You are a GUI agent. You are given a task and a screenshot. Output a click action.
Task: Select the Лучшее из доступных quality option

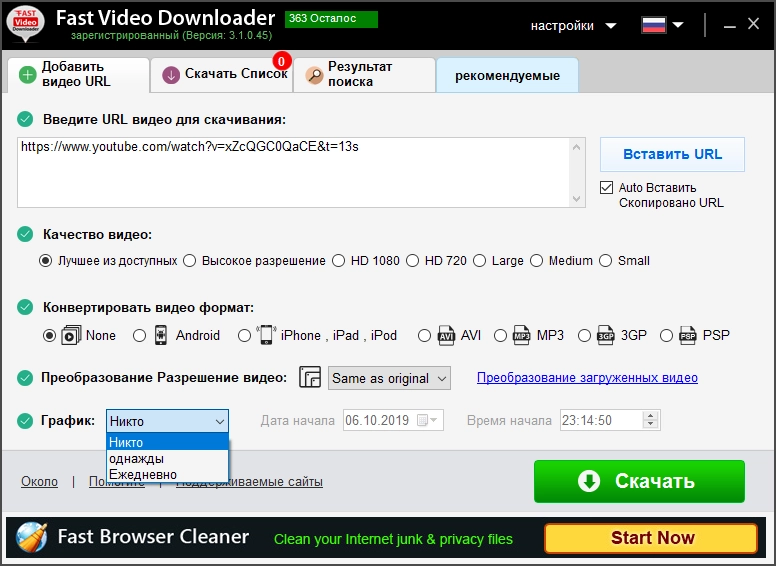46,261
